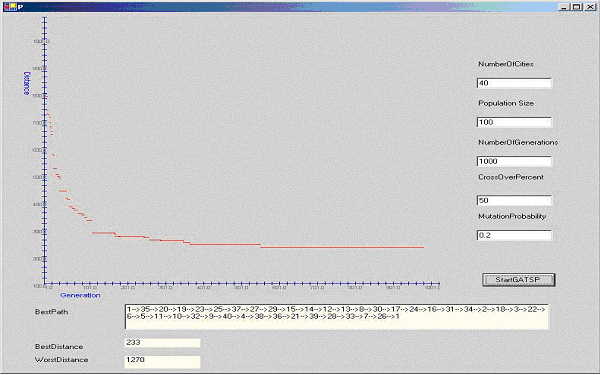Maximize the window
Viewport: 600px width, 375px height.
[x=577, y=7]
